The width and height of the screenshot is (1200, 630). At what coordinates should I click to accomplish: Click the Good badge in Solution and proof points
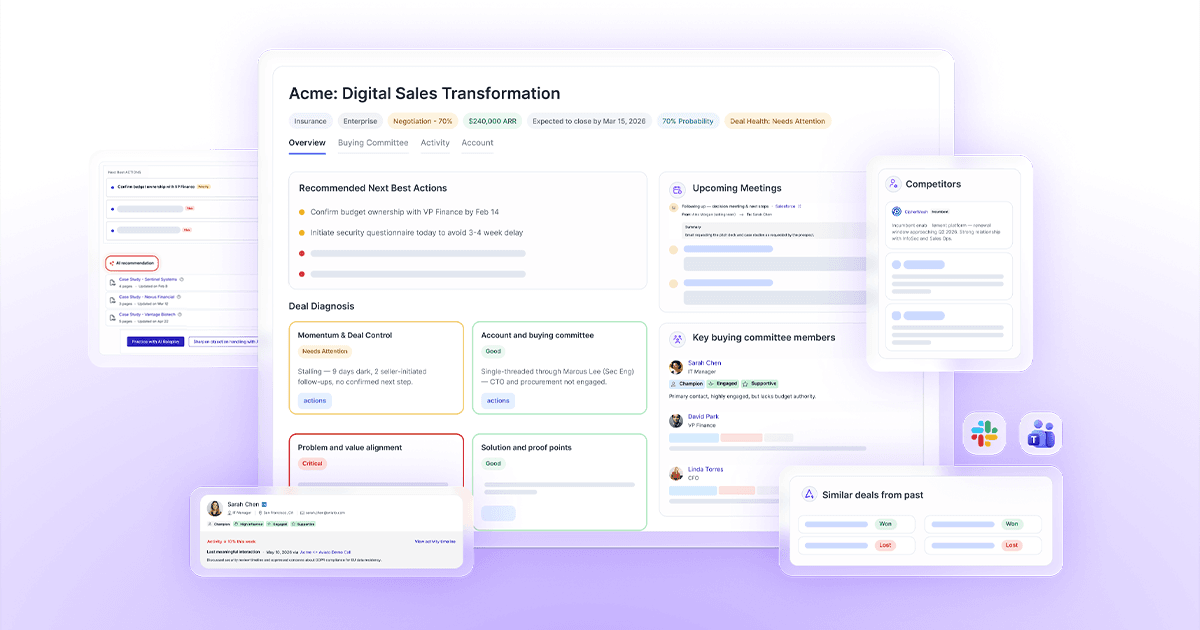tap(493, 464)
